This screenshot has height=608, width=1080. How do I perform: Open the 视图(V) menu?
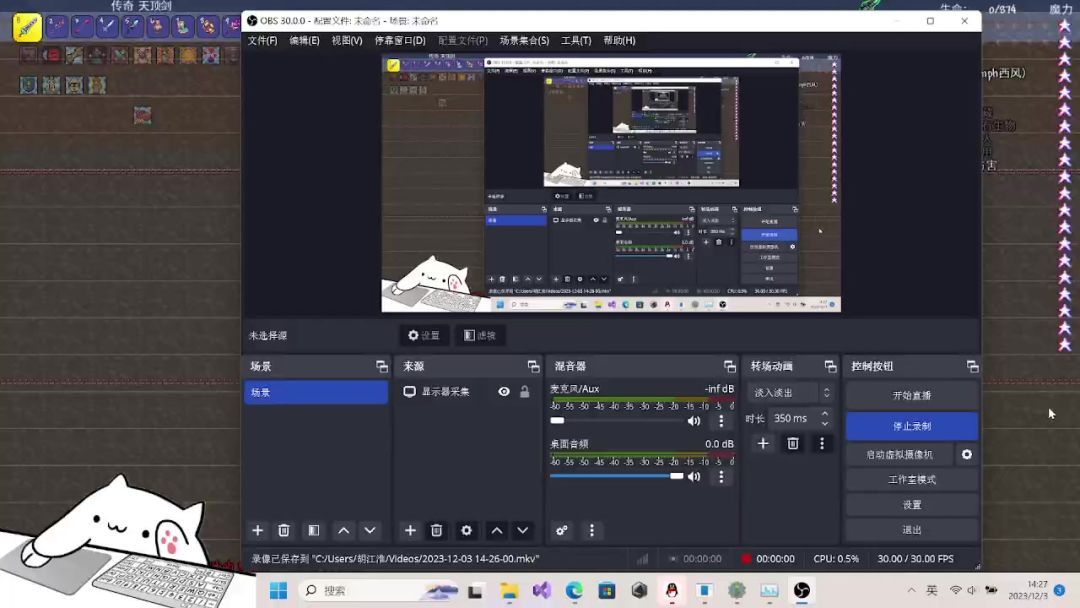click(x=347, y=41)
